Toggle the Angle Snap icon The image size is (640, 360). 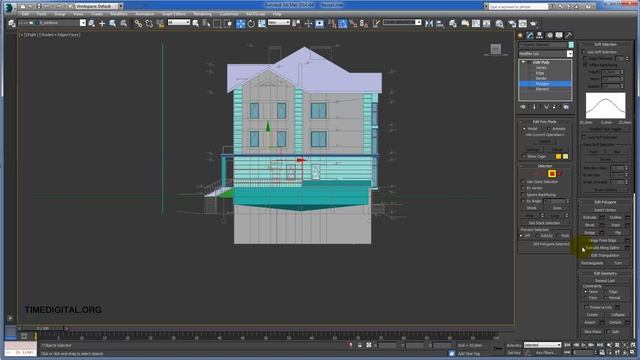point(342,24)
